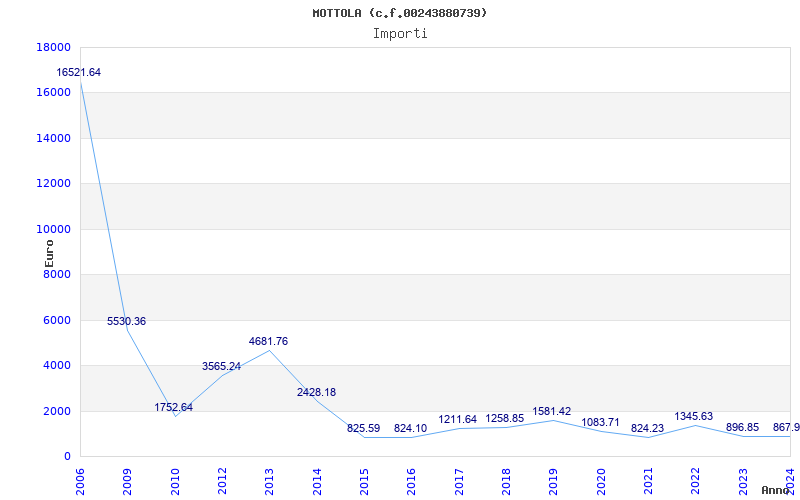Image resolution: width=800 pixels, height=500 pixels.
Task: Select the 4681.76 peak label
Action: pos(268,341)
